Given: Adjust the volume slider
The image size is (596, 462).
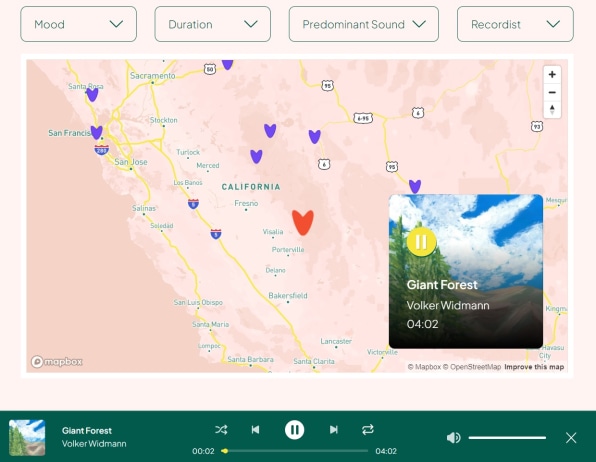Looking at the screenshot, I should [507, 438].
